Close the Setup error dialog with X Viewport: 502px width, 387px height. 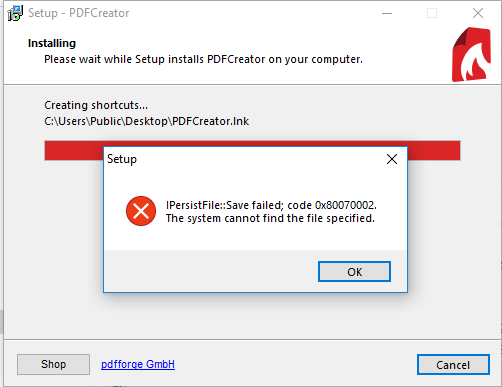tap(392, 159)
